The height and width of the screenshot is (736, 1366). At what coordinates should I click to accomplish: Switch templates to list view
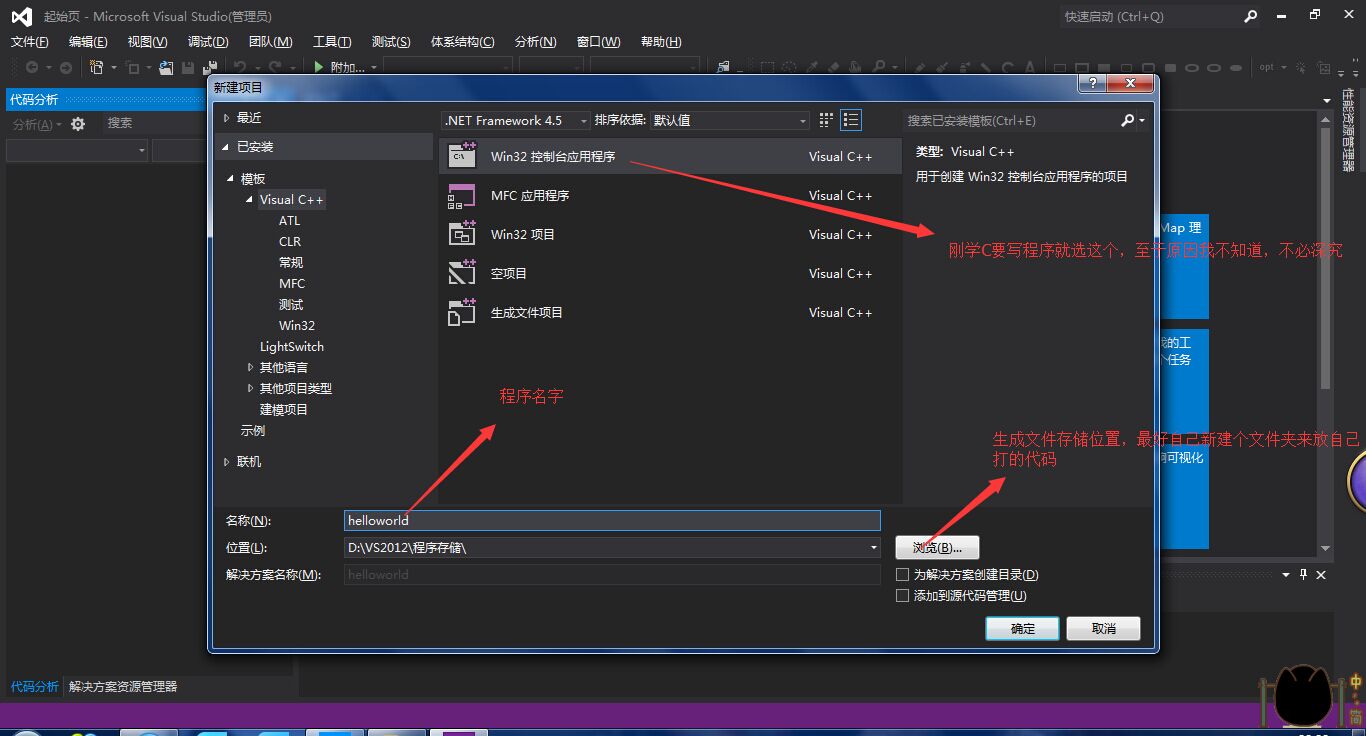[851, 120]
